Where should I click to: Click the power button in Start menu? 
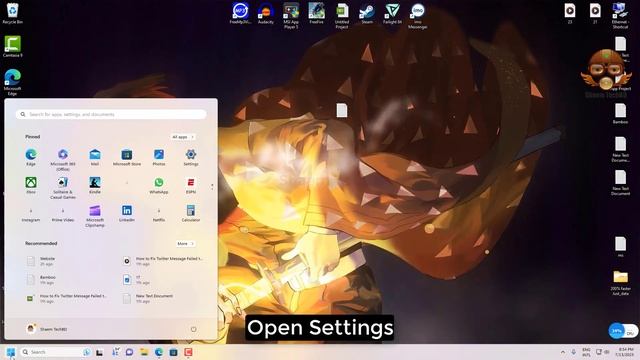click(x=193, y=329)
